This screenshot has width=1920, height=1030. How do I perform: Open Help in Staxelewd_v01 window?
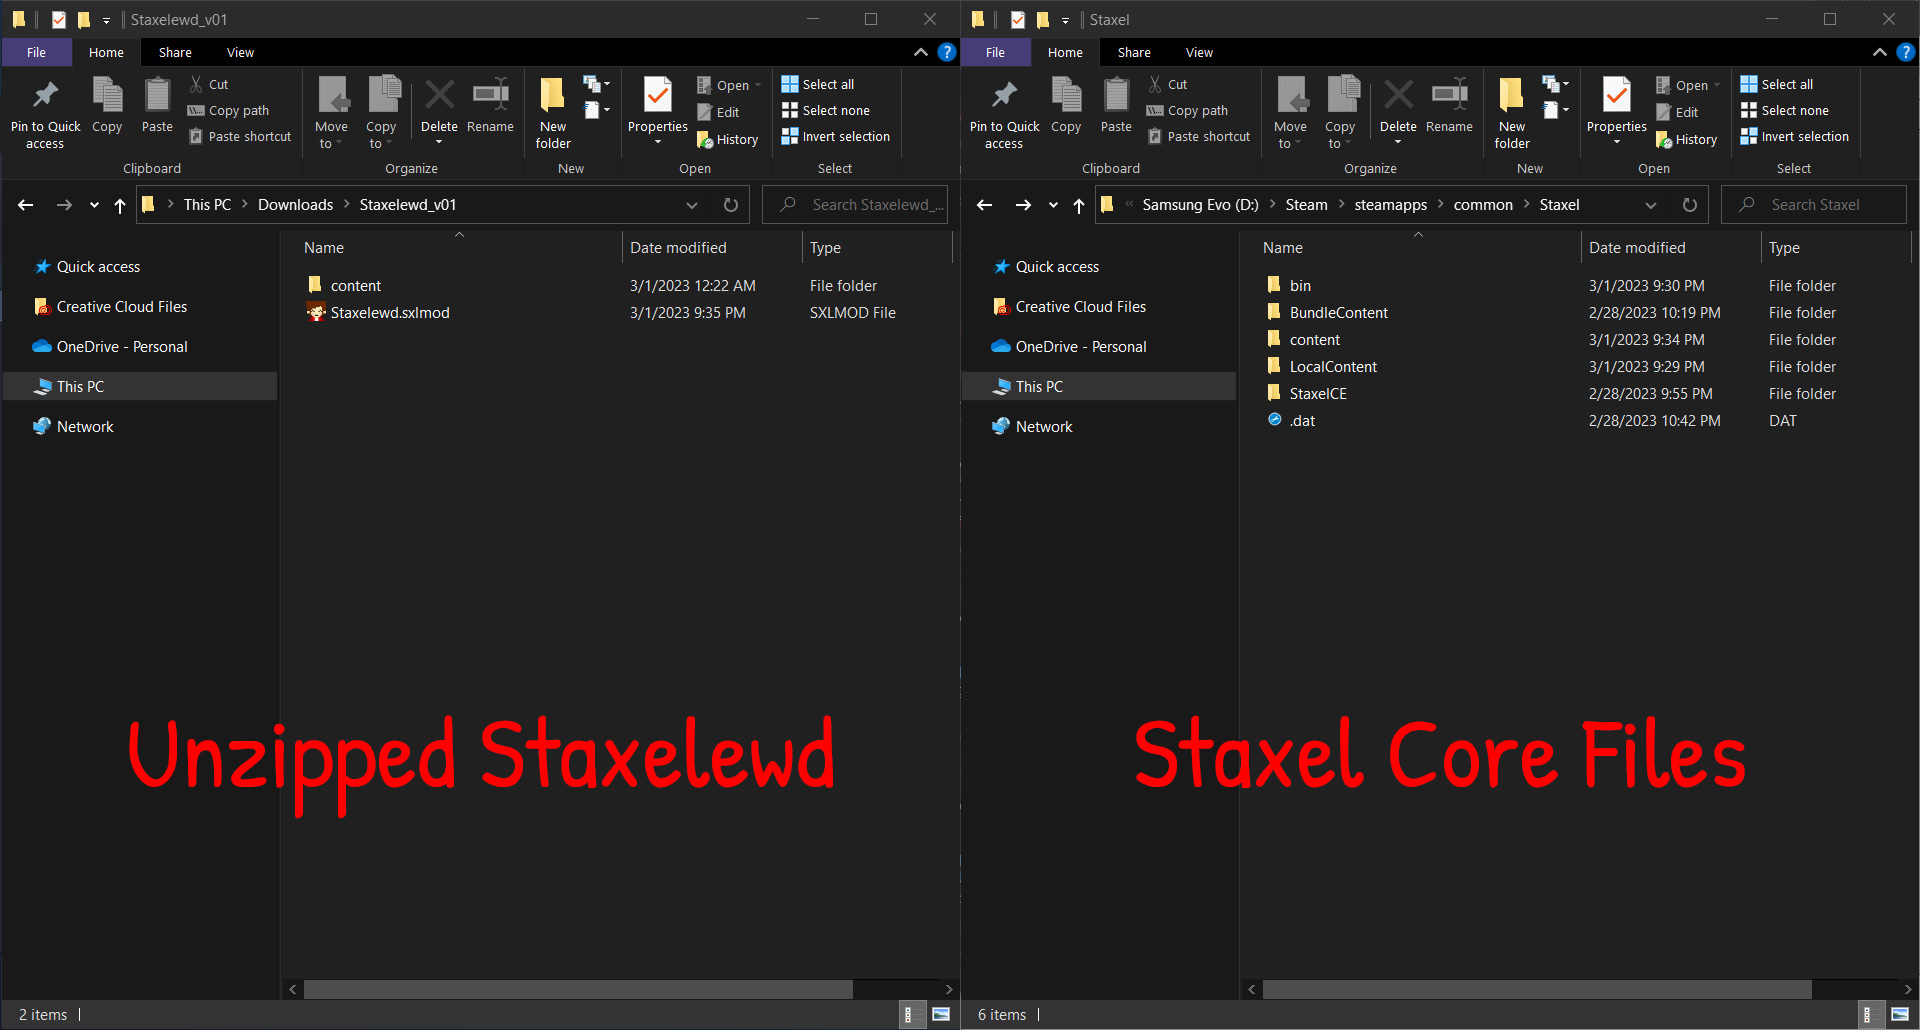coord(947,52)
